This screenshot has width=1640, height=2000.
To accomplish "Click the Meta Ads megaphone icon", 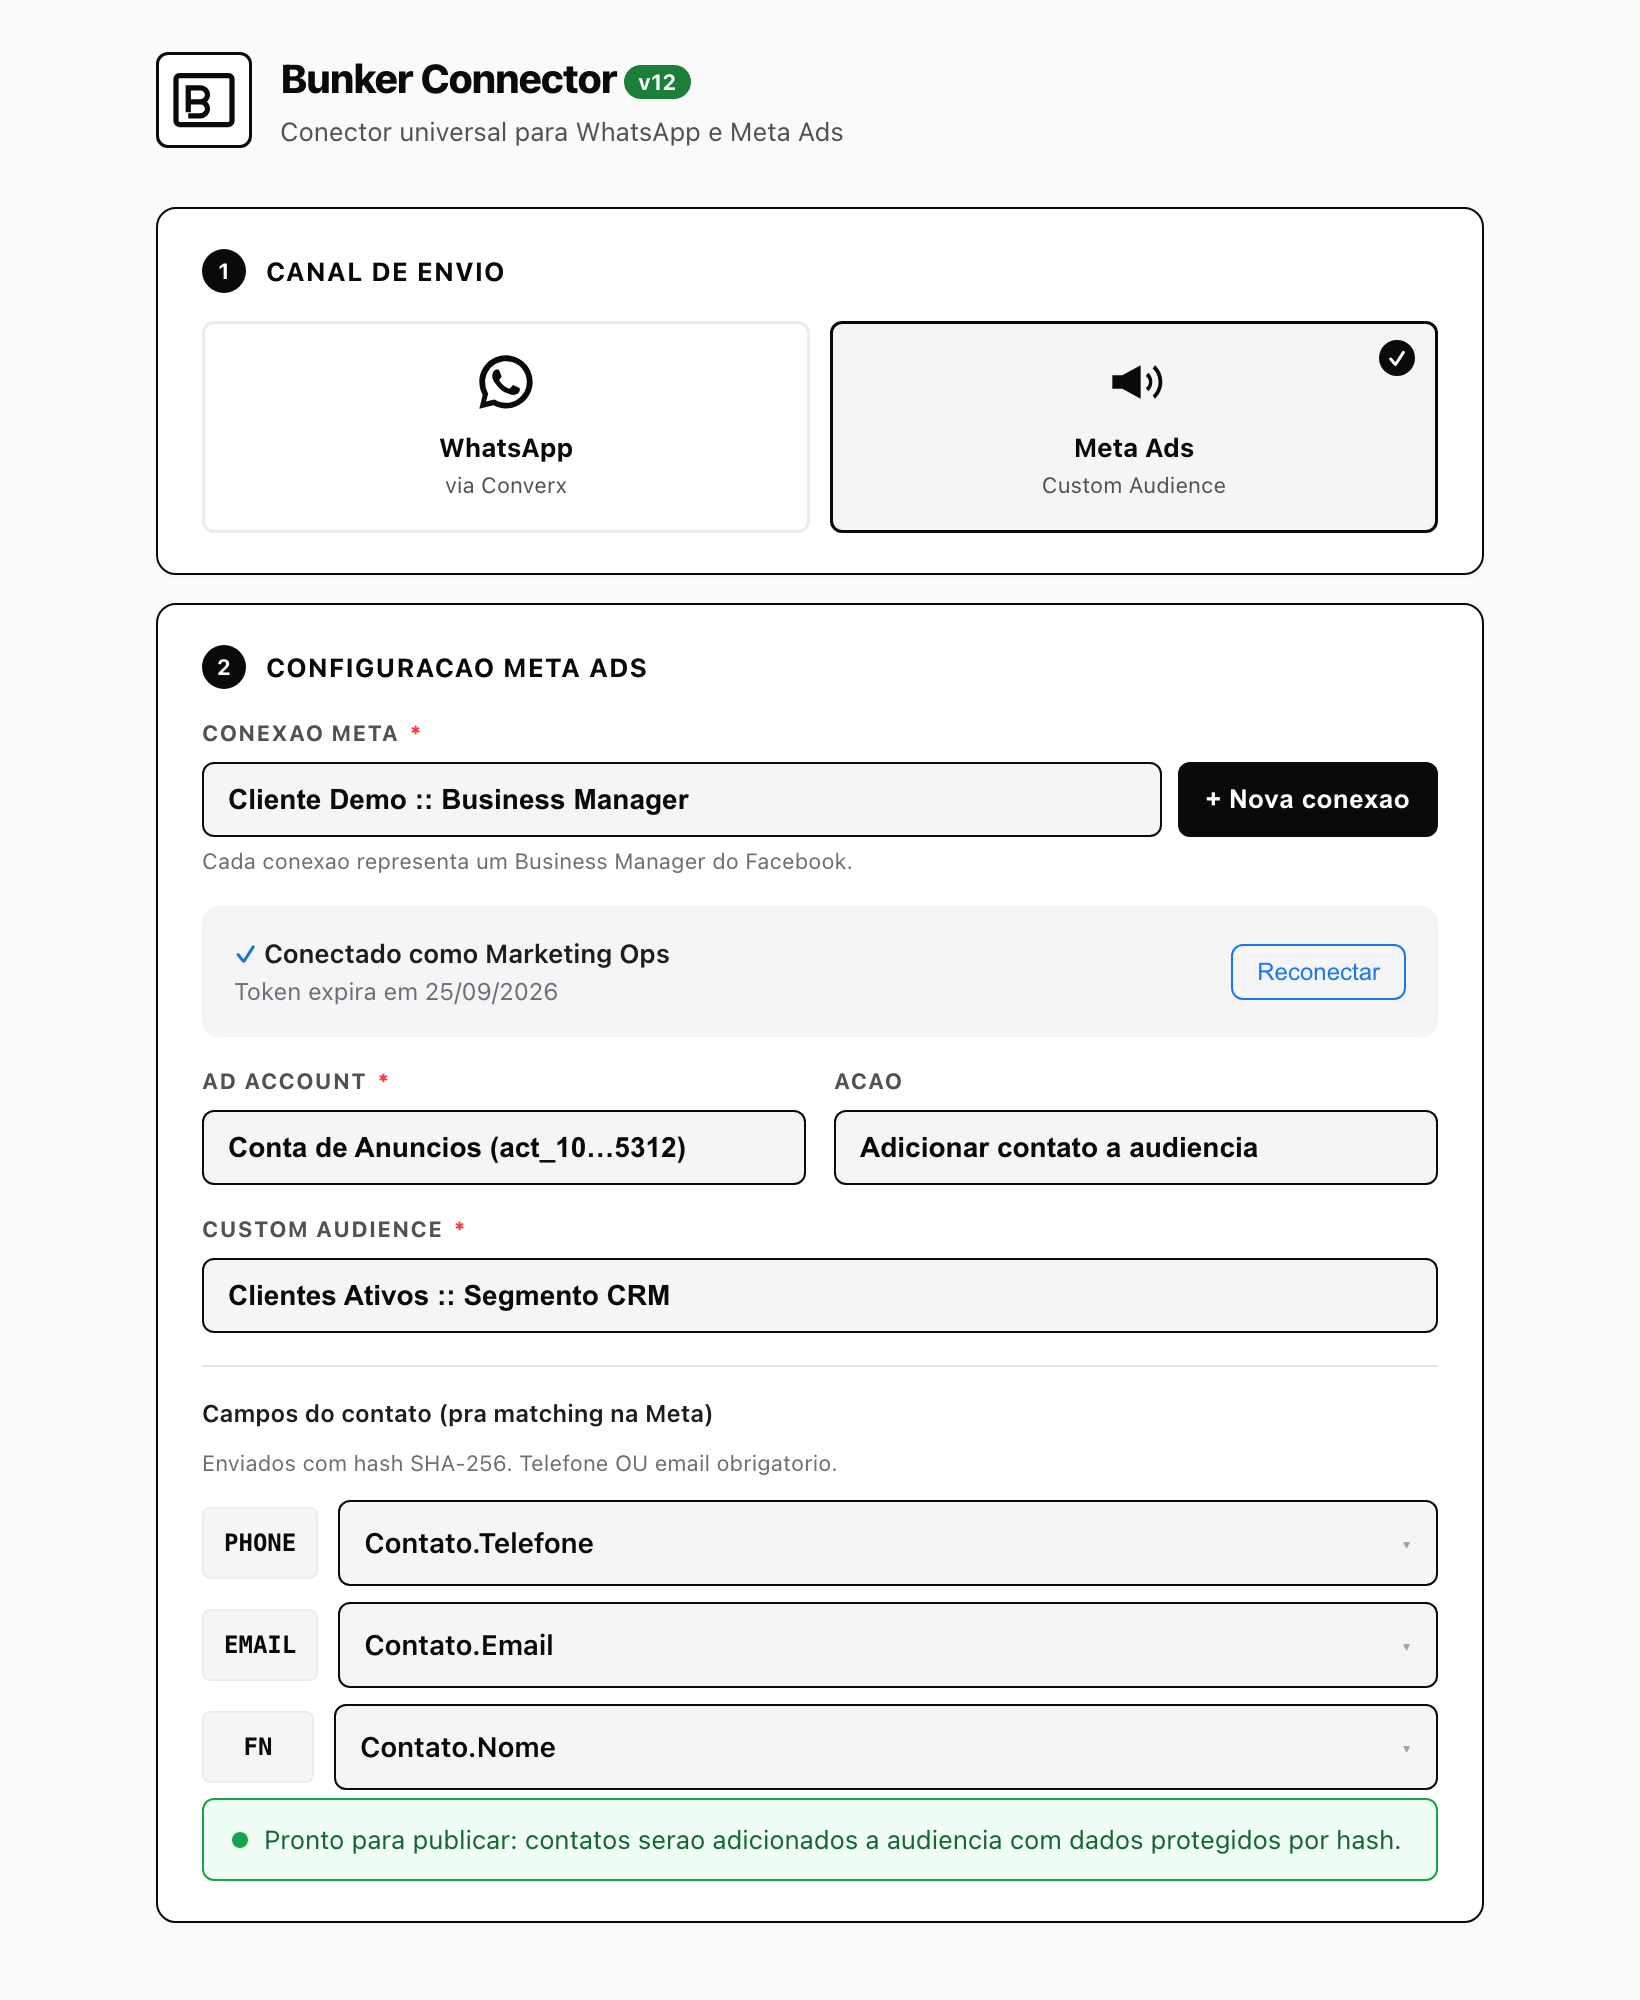I will click(x=1137, y=382).
